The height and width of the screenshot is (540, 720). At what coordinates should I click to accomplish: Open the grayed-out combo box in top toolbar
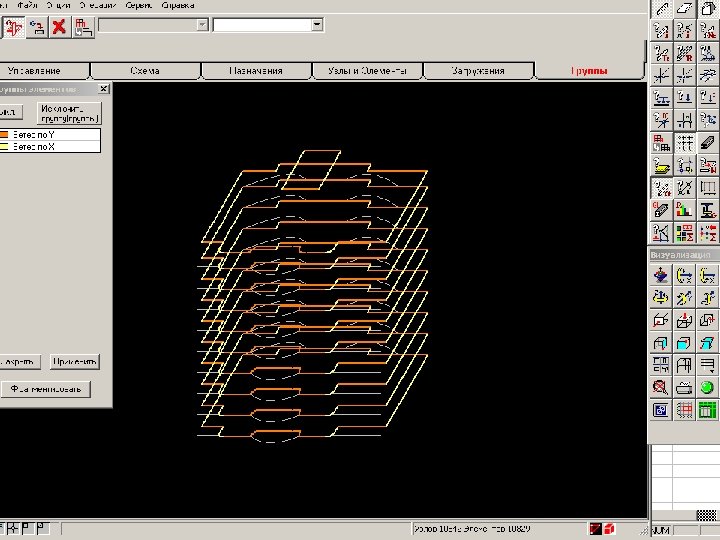pyautogui.click(x=153, y=24)
